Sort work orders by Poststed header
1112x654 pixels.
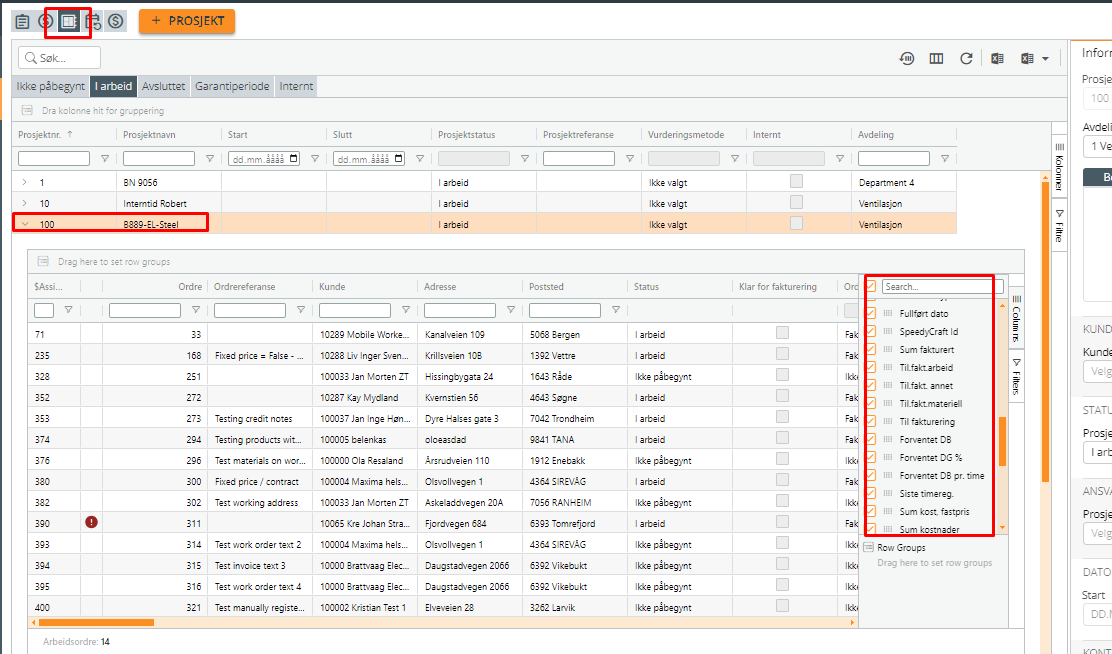[547, 287]
